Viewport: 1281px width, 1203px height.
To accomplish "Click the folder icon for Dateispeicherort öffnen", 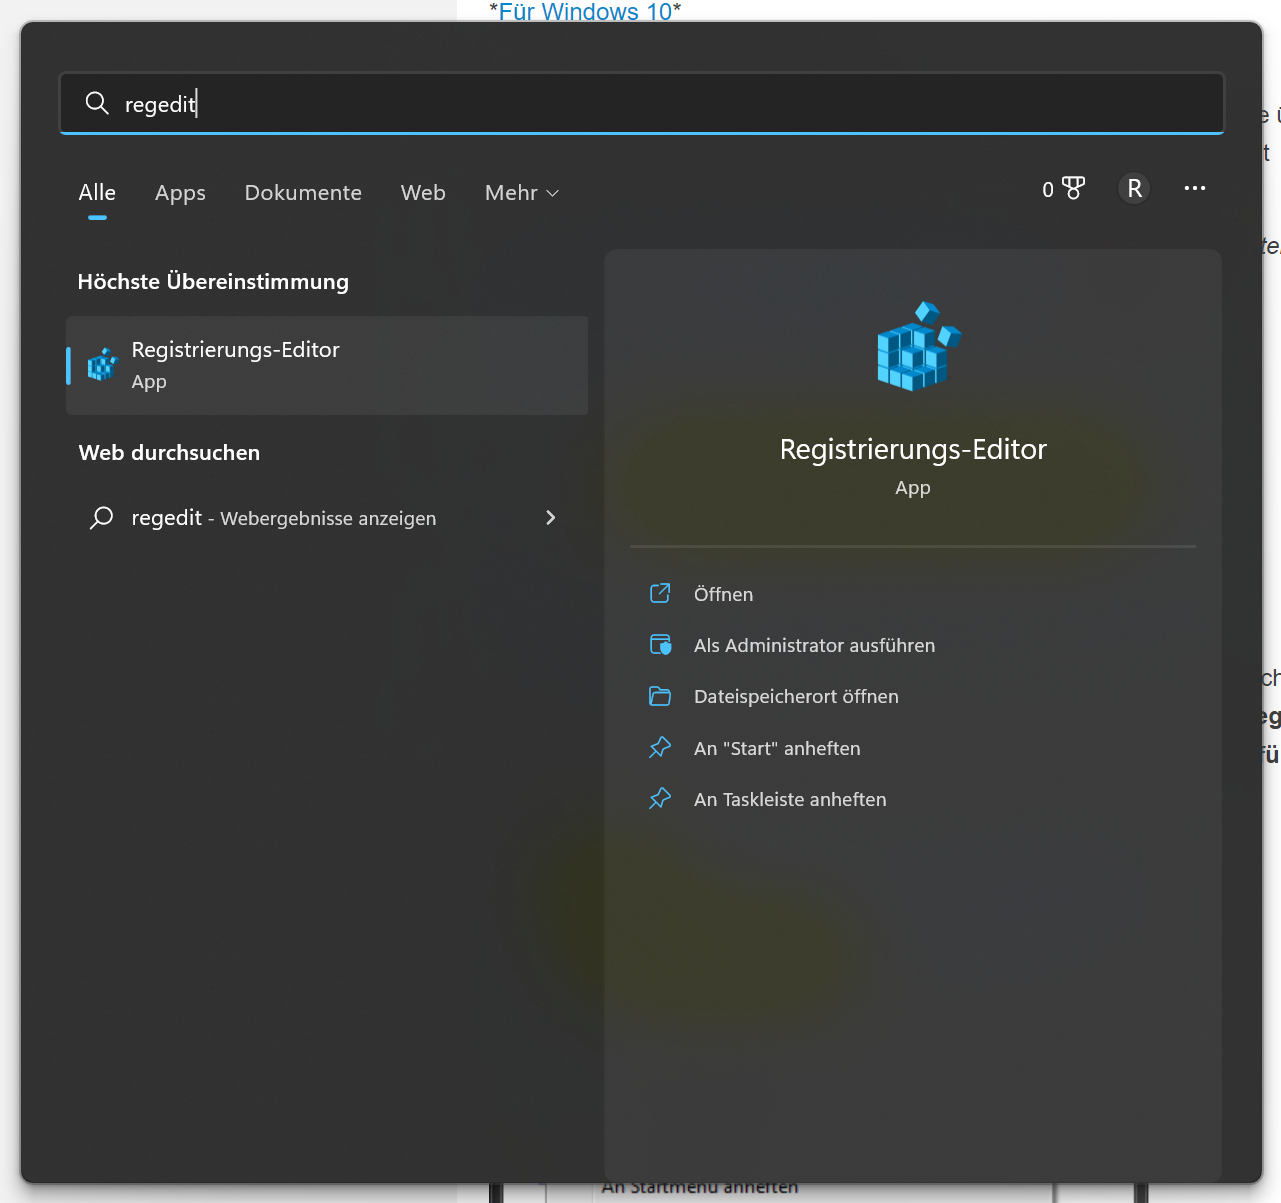I will tap(660, 696).
